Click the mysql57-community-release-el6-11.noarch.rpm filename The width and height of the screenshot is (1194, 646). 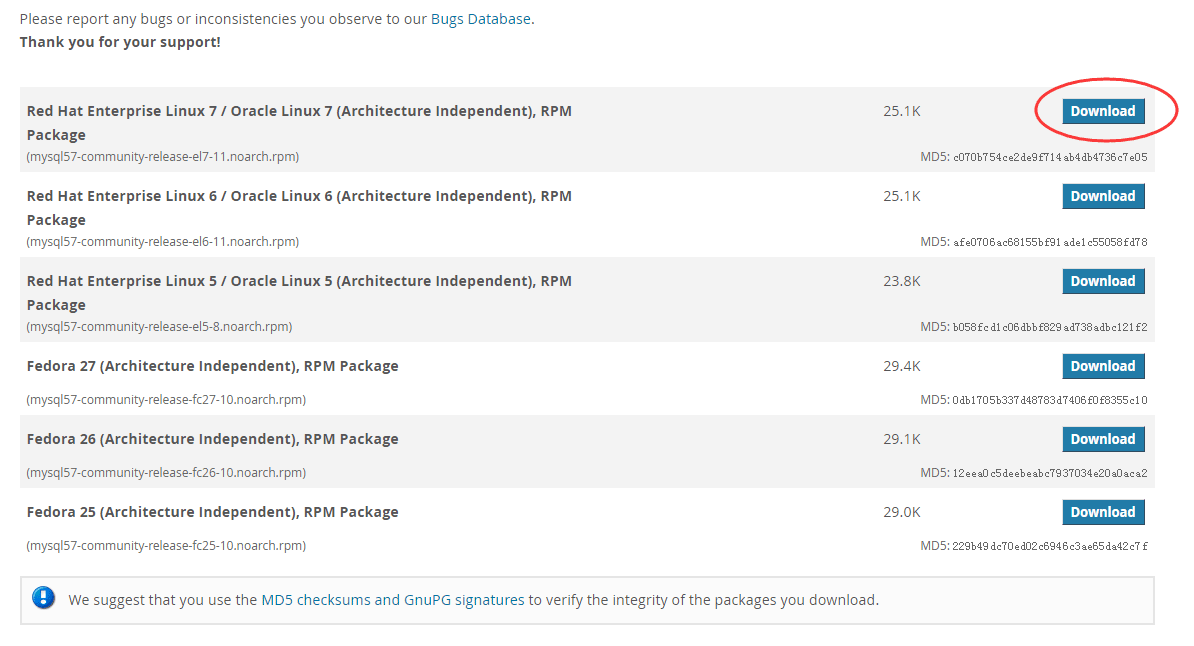coord(163,242)
